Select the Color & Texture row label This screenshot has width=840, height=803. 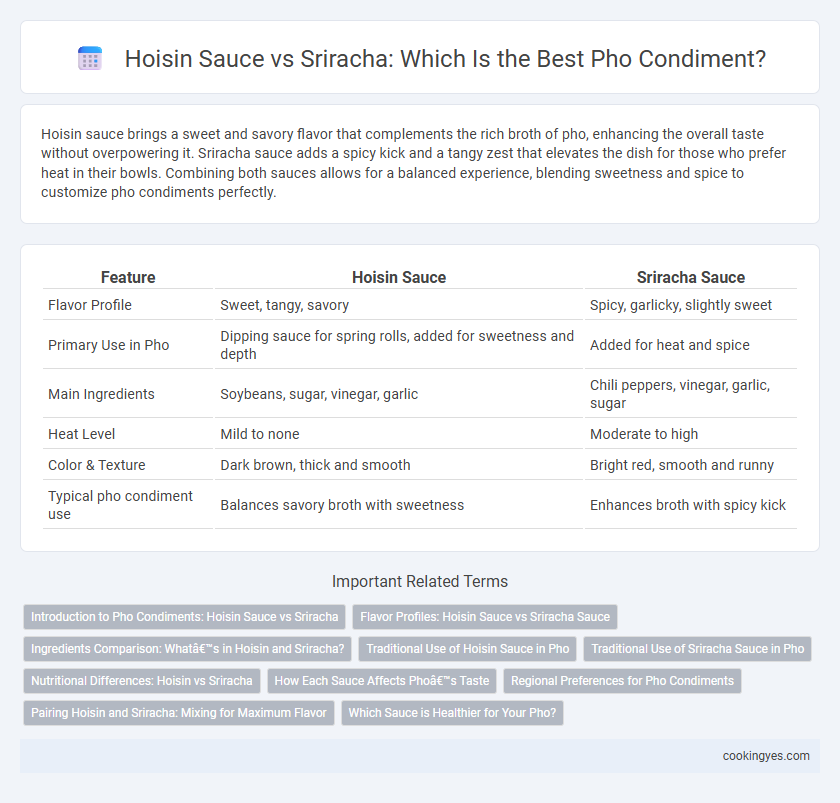[96, 465]
